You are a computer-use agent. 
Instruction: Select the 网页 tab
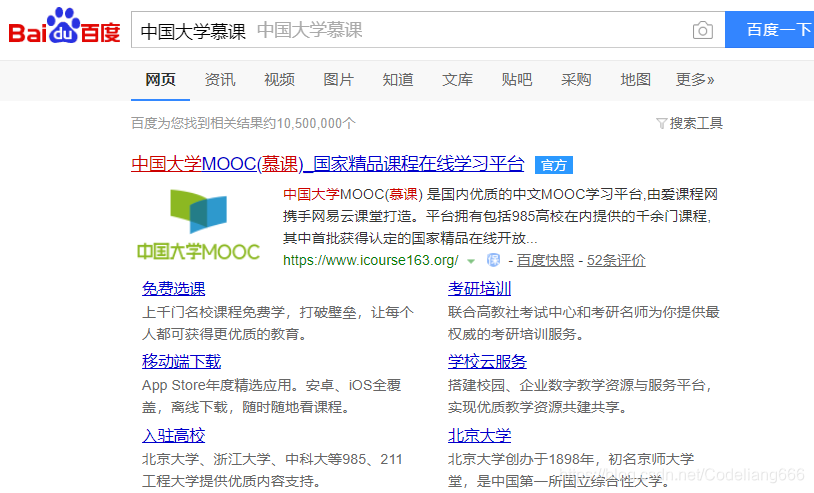(x=160, y=79)
